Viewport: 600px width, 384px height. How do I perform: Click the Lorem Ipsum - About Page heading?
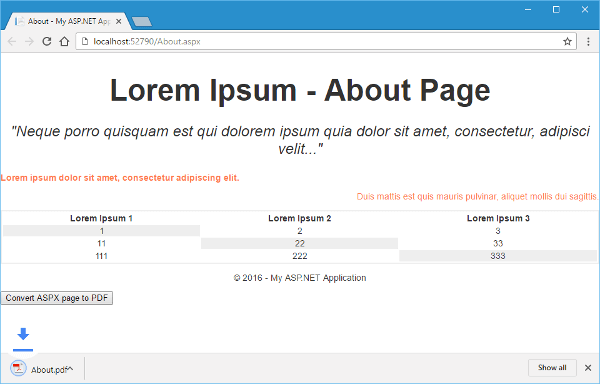tap(300, 90)
